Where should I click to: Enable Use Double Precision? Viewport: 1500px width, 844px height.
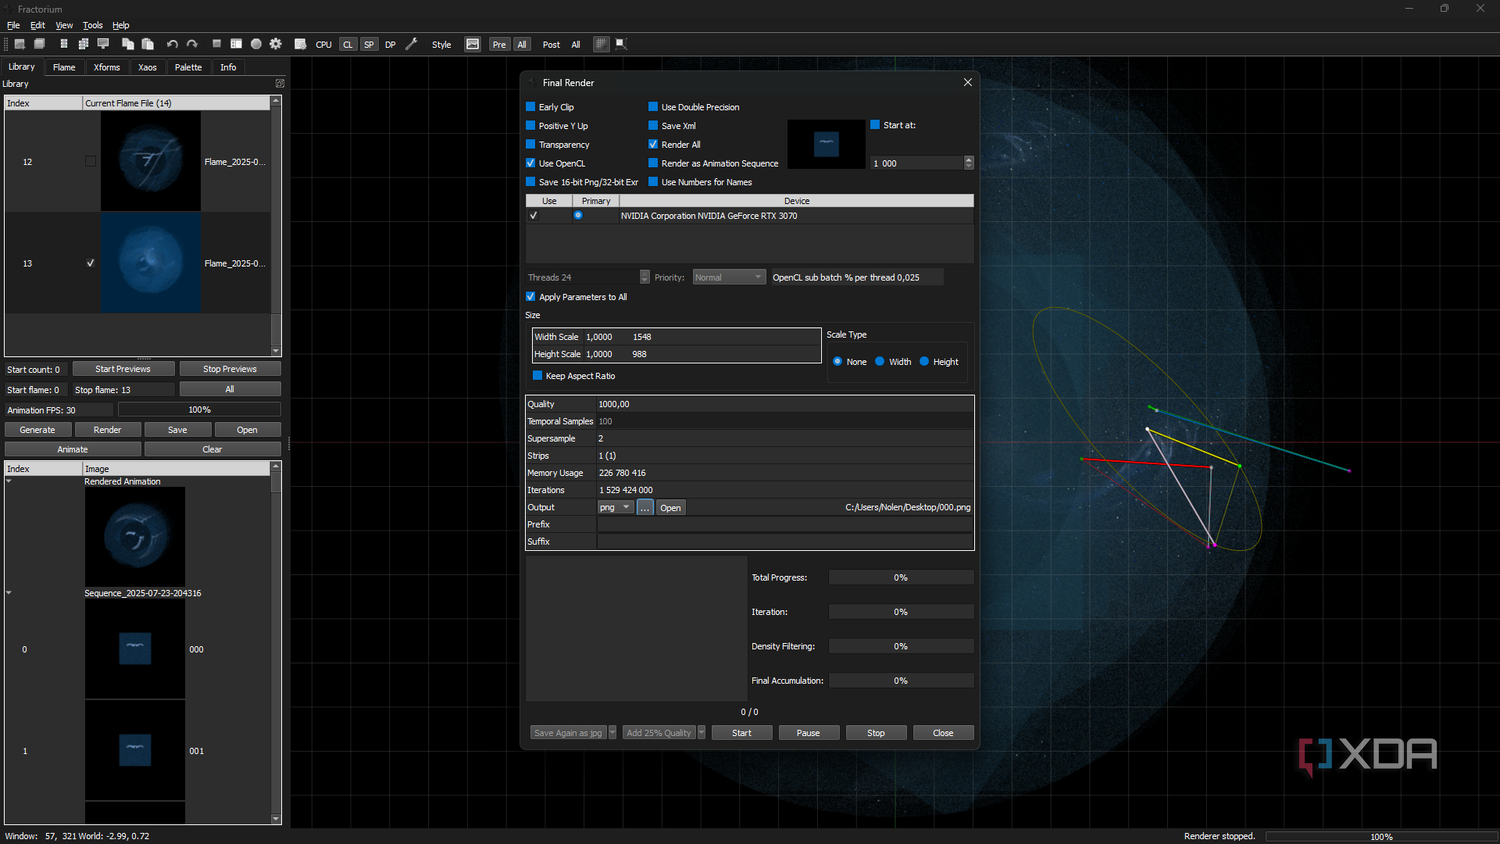coord(653,106)
